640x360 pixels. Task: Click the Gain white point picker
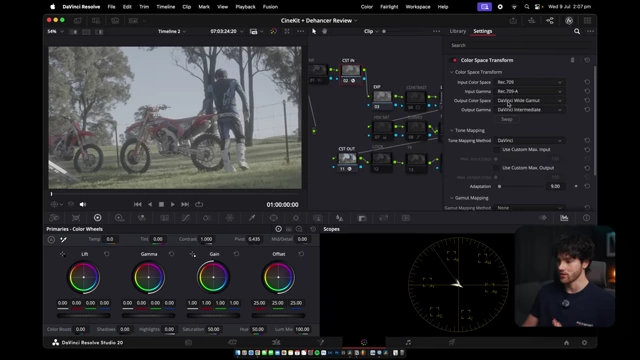pos(192,254)
